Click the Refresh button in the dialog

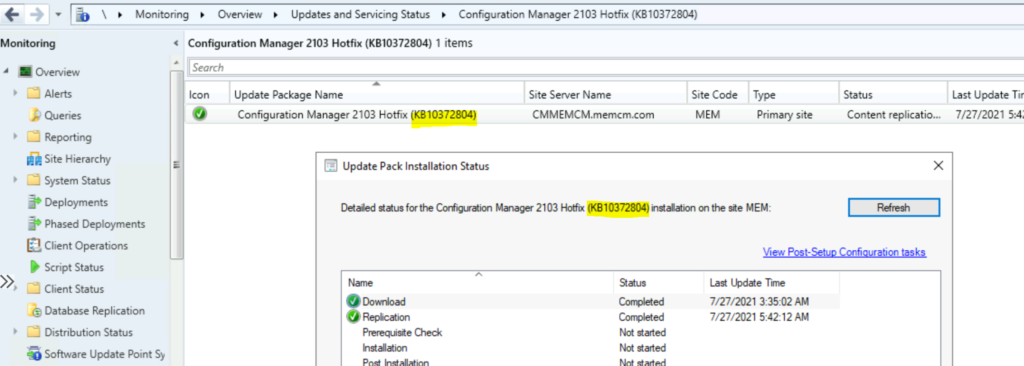click(x=893, y=207)
